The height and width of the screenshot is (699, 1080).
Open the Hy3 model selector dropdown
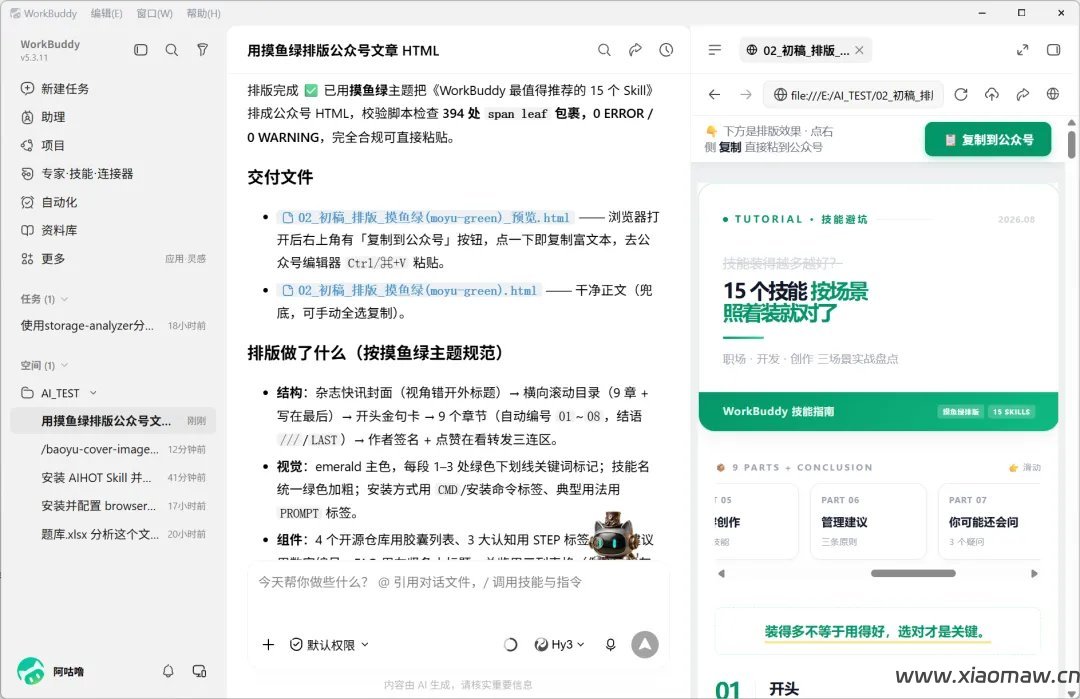pyautogui.click(x=560, y=645)
